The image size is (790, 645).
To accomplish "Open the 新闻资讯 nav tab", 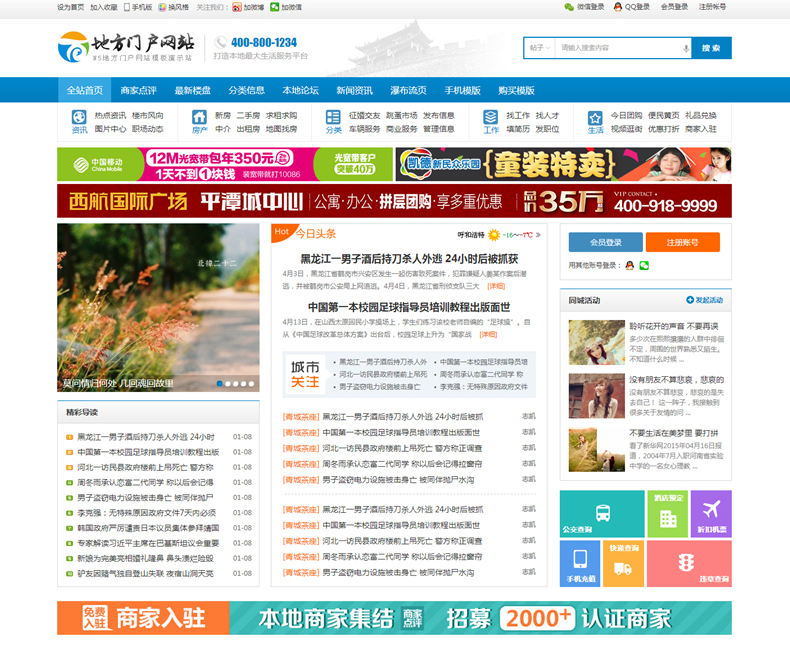I will coord(354,90).
